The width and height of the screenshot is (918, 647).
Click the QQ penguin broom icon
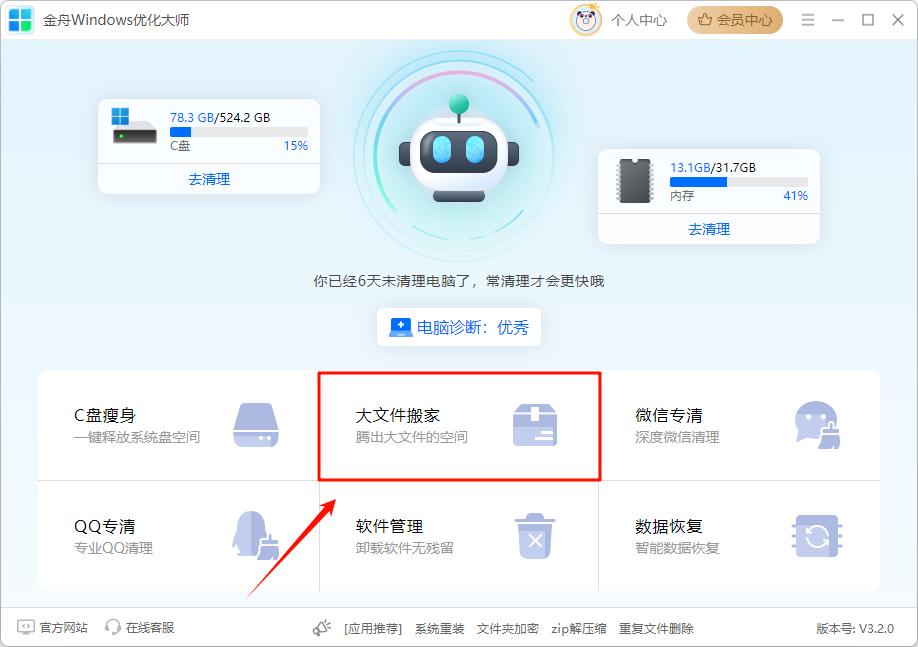coord(255,536)
